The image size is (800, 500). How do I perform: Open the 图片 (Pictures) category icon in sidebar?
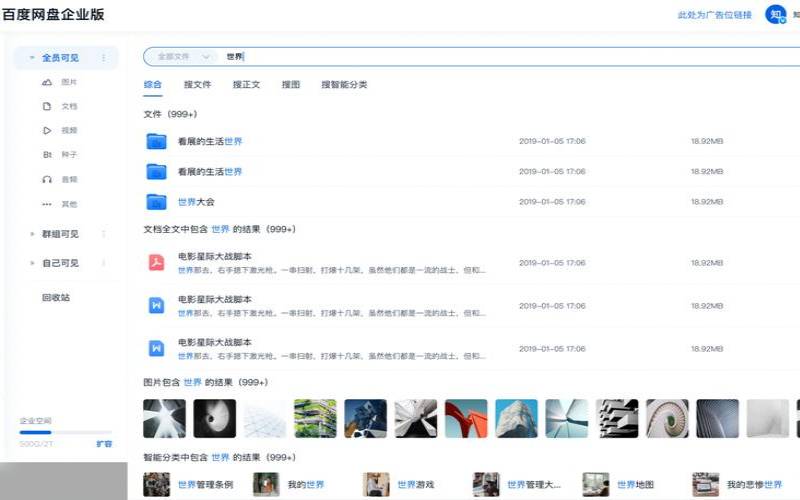(x=47, y=82)
